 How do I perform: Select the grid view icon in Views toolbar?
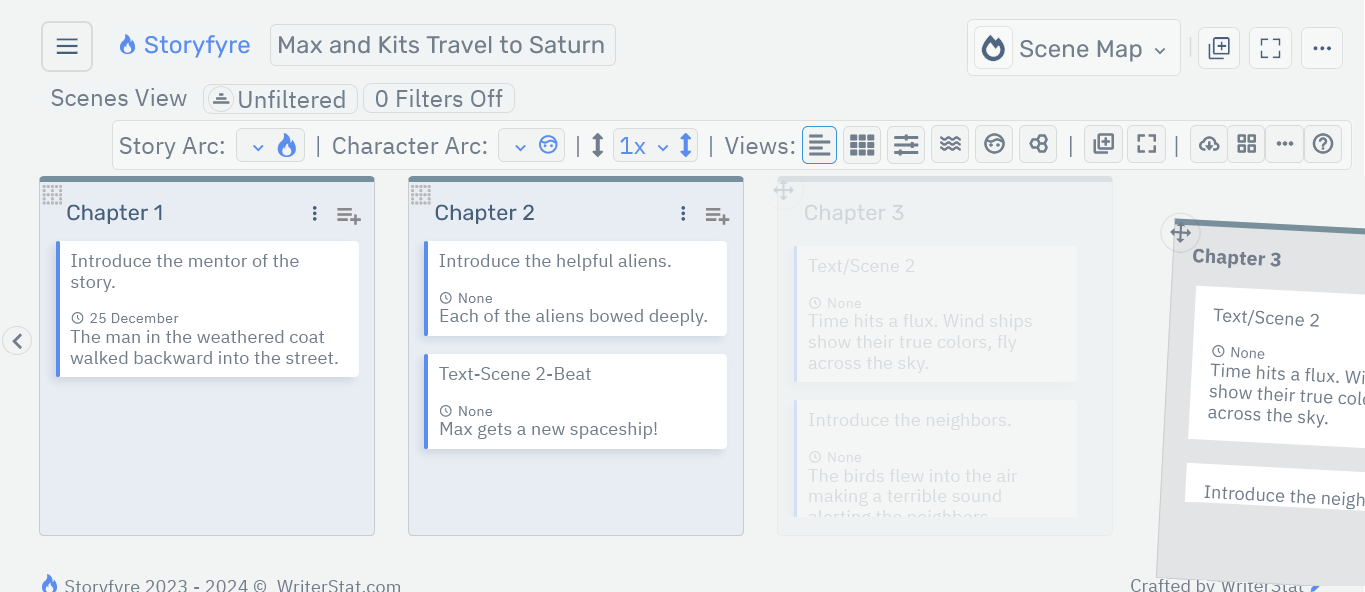click(x=861, y=144)
